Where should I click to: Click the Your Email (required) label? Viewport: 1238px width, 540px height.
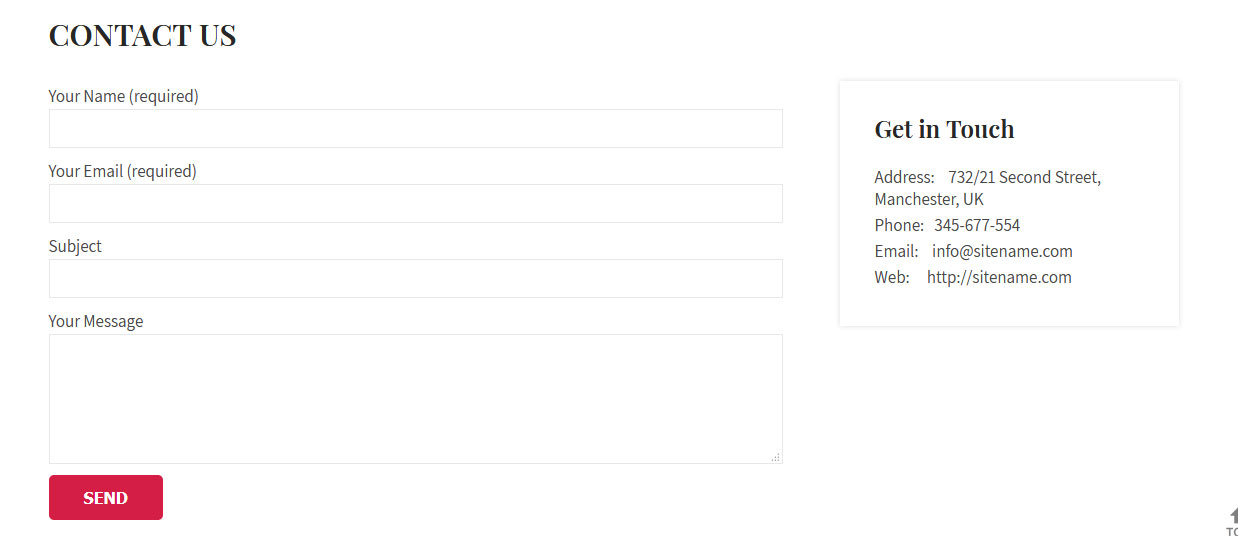tap(123, 171)
